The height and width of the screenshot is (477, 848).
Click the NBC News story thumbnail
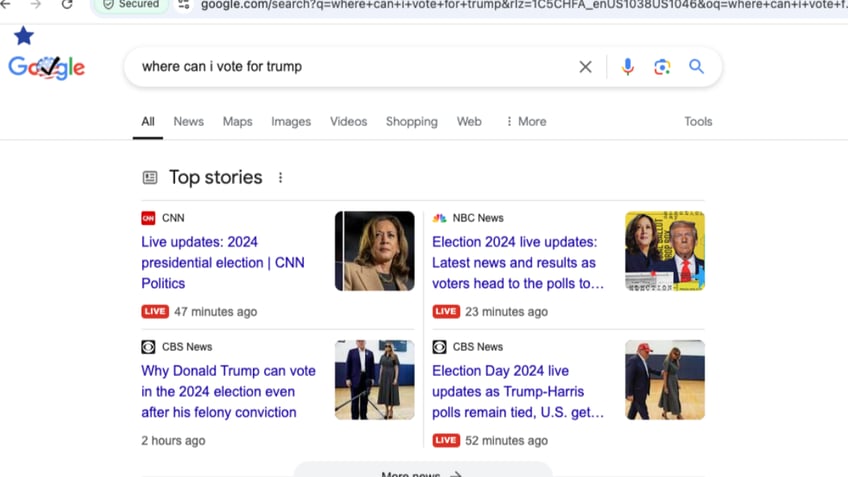[665, 251]
